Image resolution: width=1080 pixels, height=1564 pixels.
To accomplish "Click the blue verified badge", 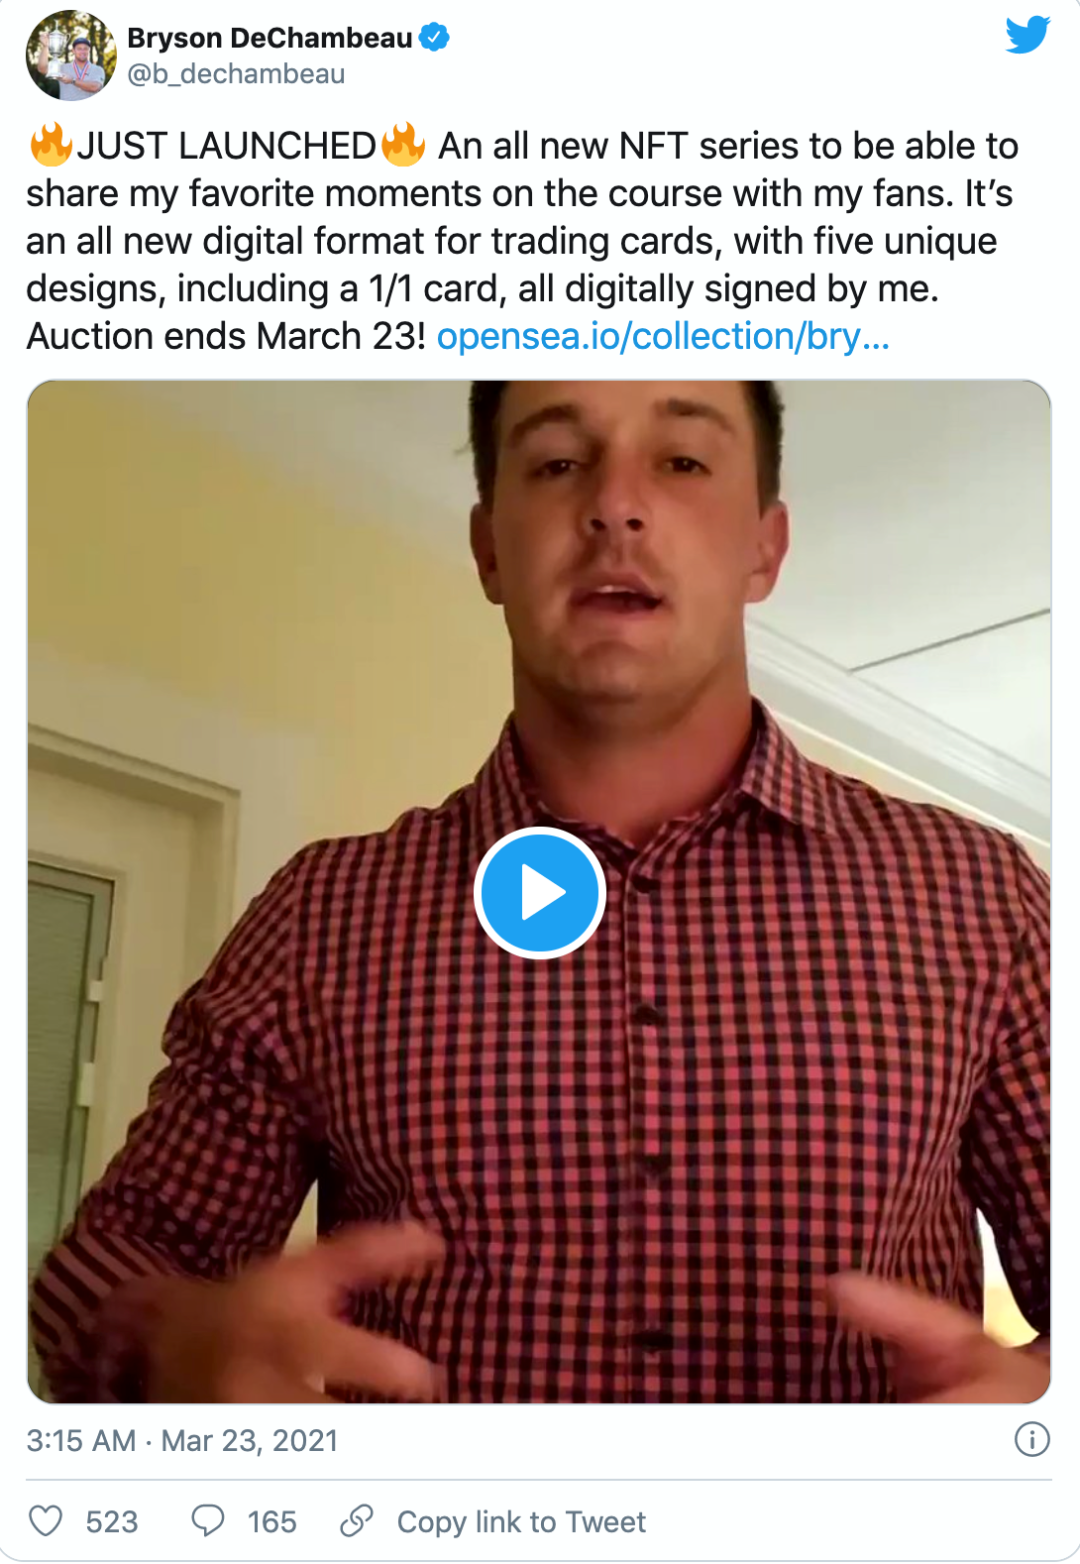I will (434, 38).
